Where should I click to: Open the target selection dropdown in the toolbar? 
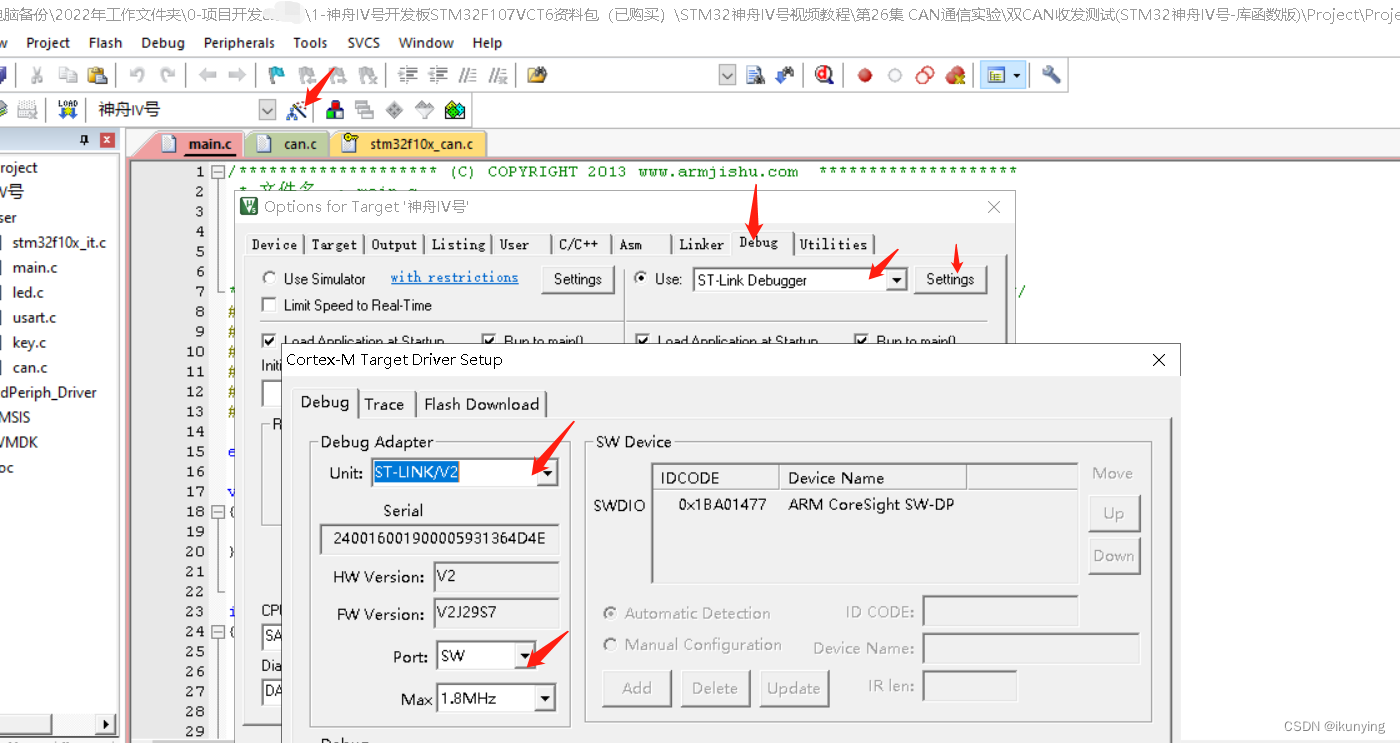point(267,110)
